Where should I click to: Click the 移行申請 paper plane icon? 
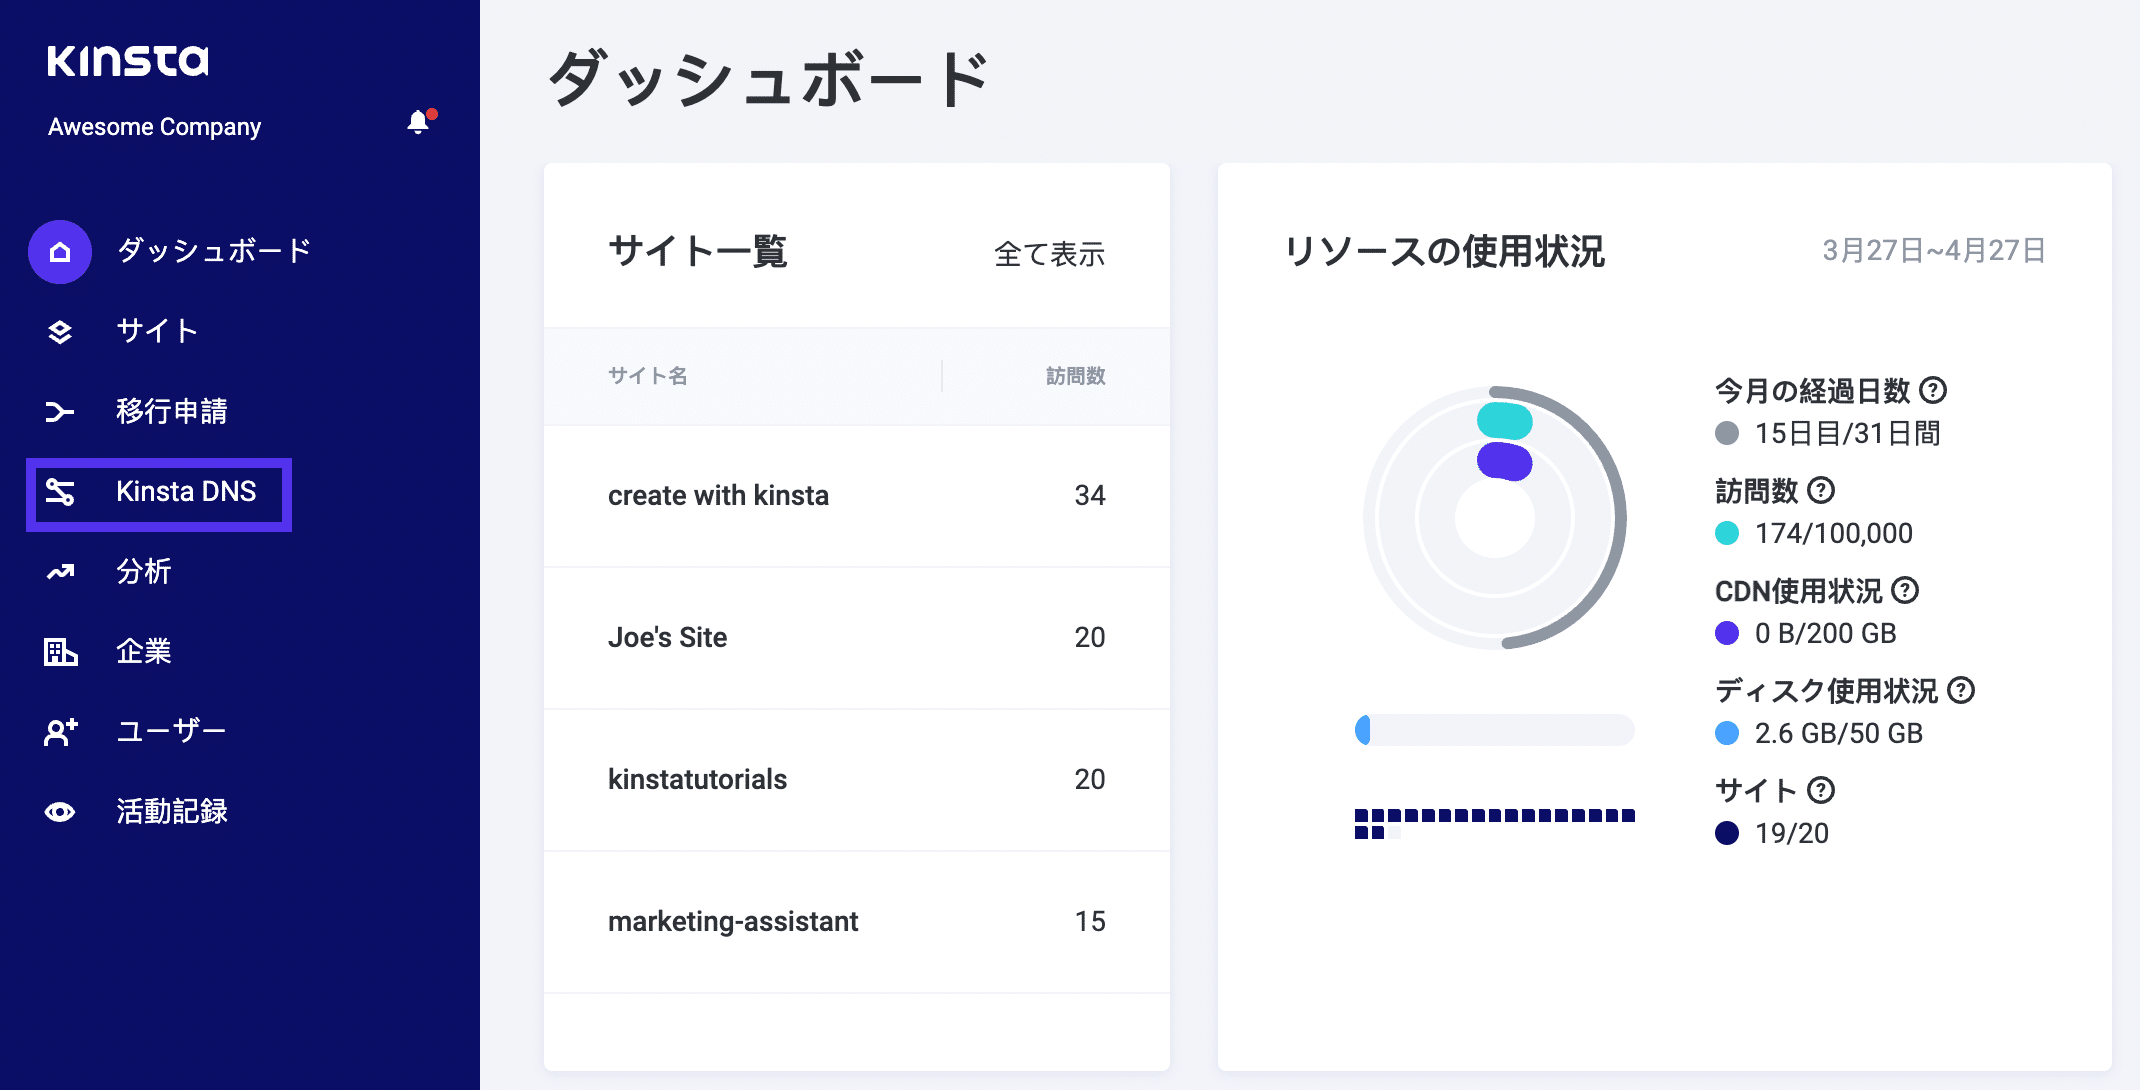coord(59,411)
